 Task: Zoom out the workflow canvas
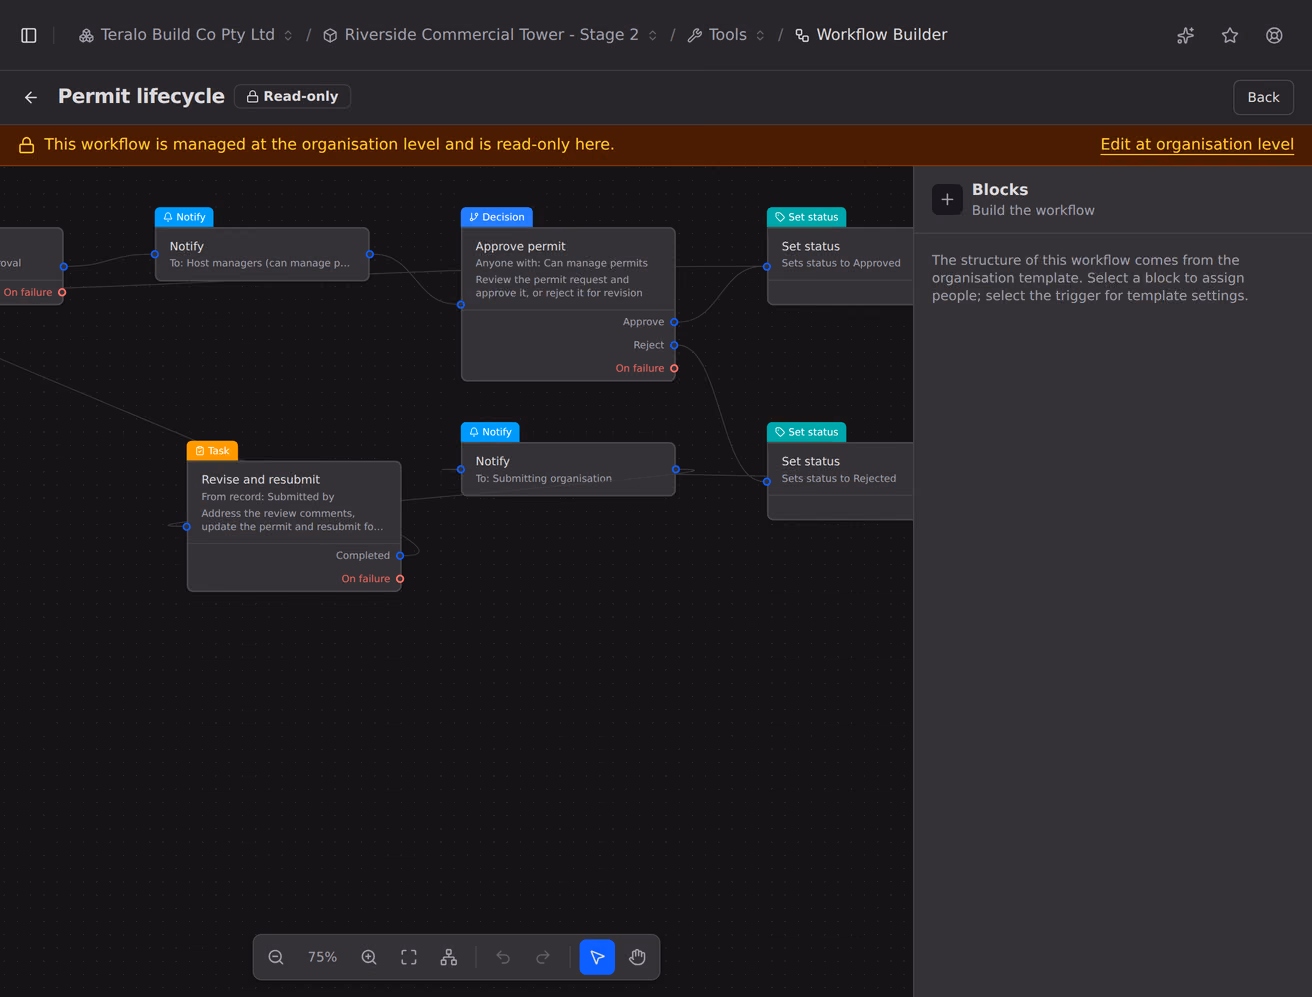pos(276,957)
